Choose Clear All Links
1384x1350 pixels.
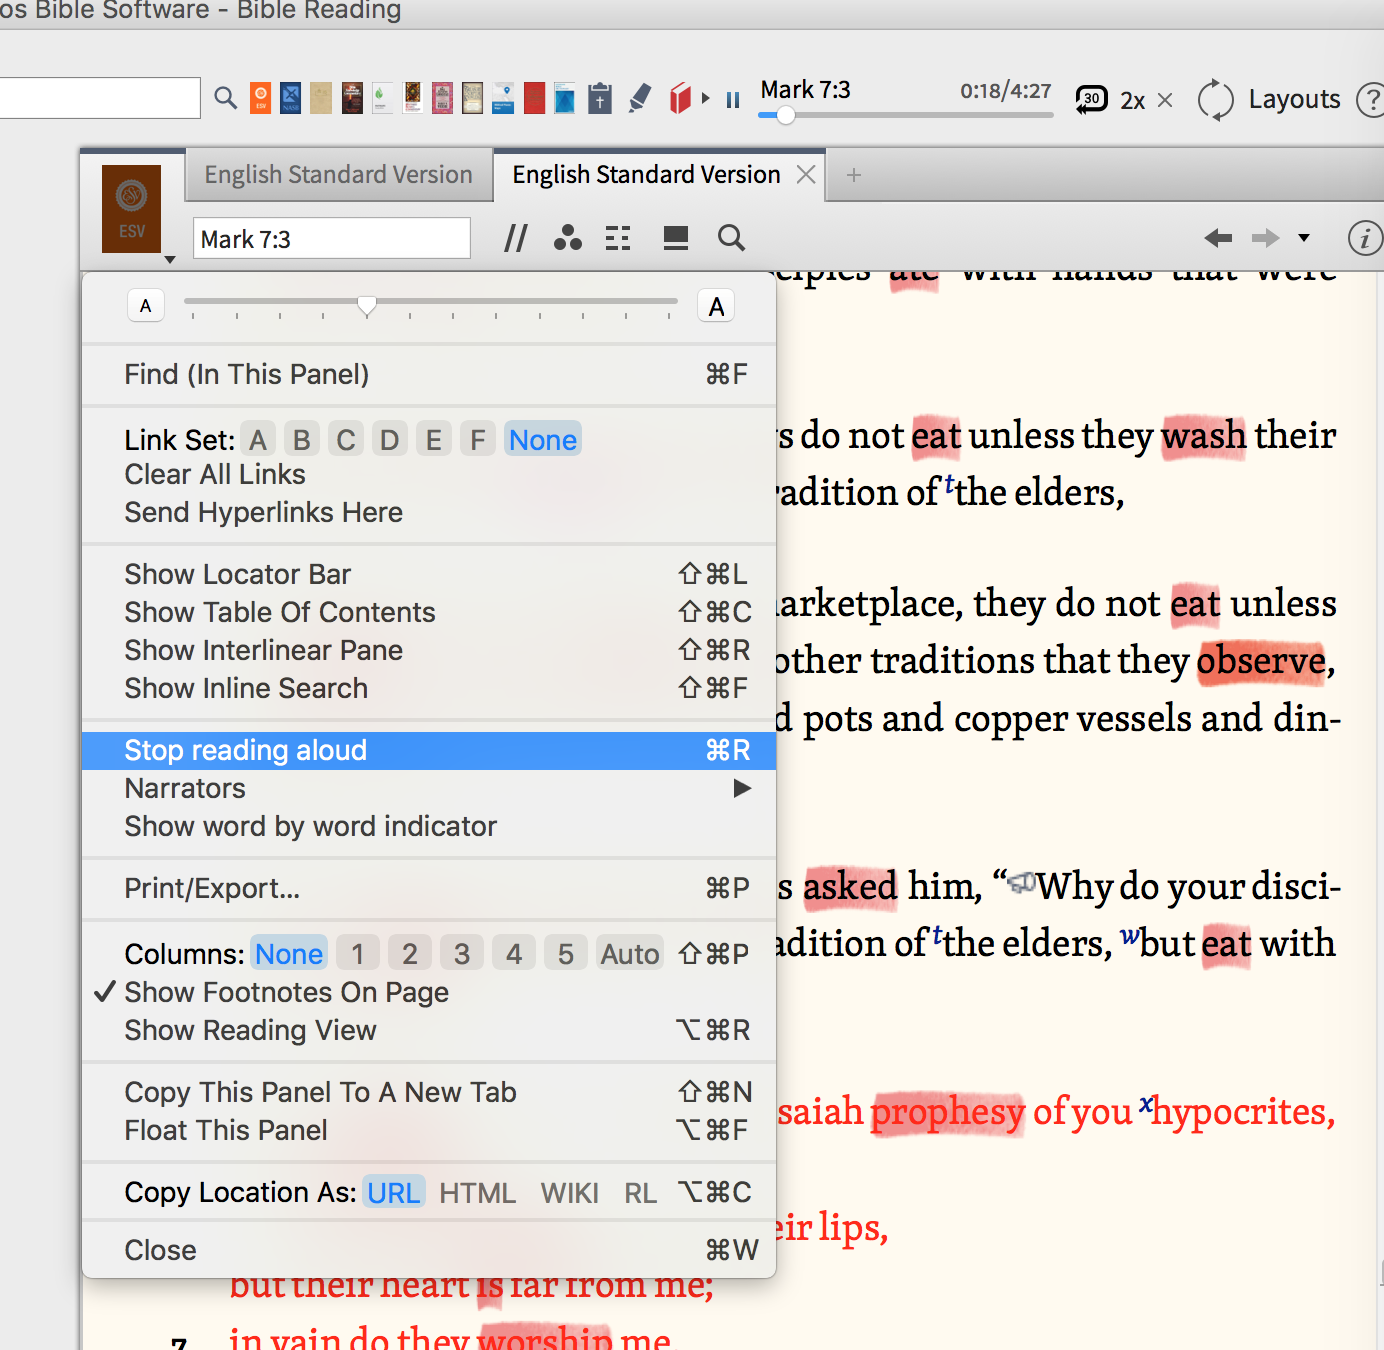[x=429, y=474]
